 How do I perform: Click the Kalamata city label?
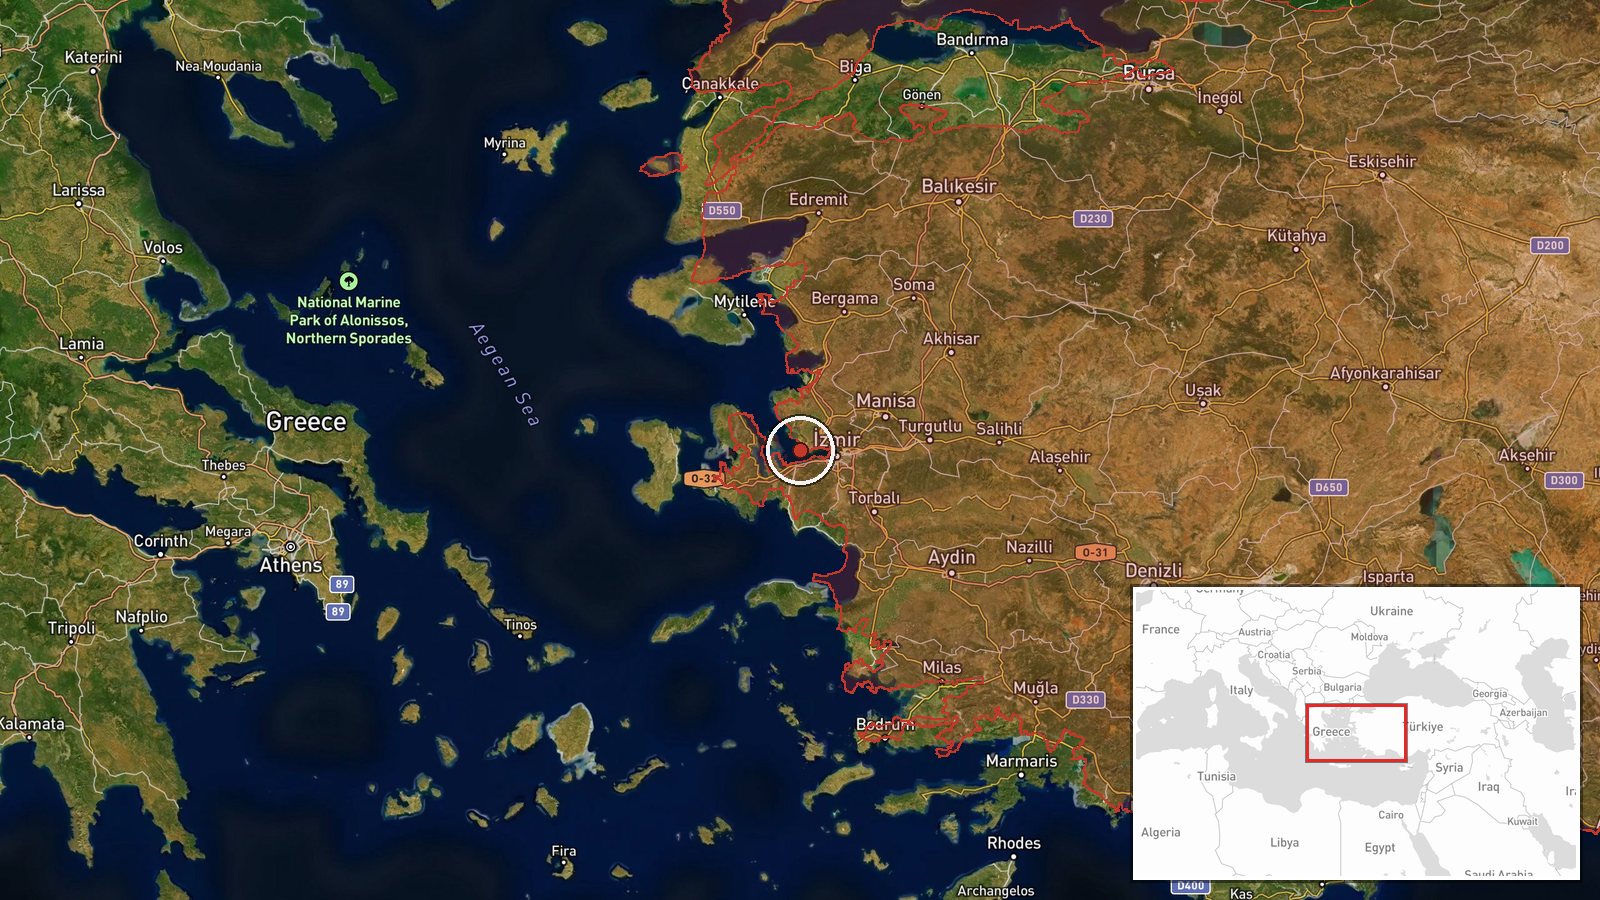click(x=32, y=724)
